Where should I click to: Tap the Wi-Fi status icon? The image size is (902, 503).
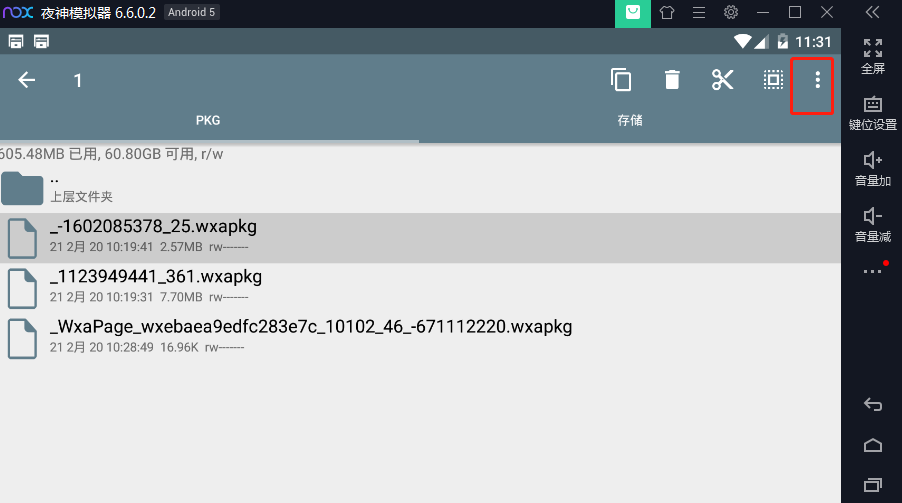pos(743,41)
